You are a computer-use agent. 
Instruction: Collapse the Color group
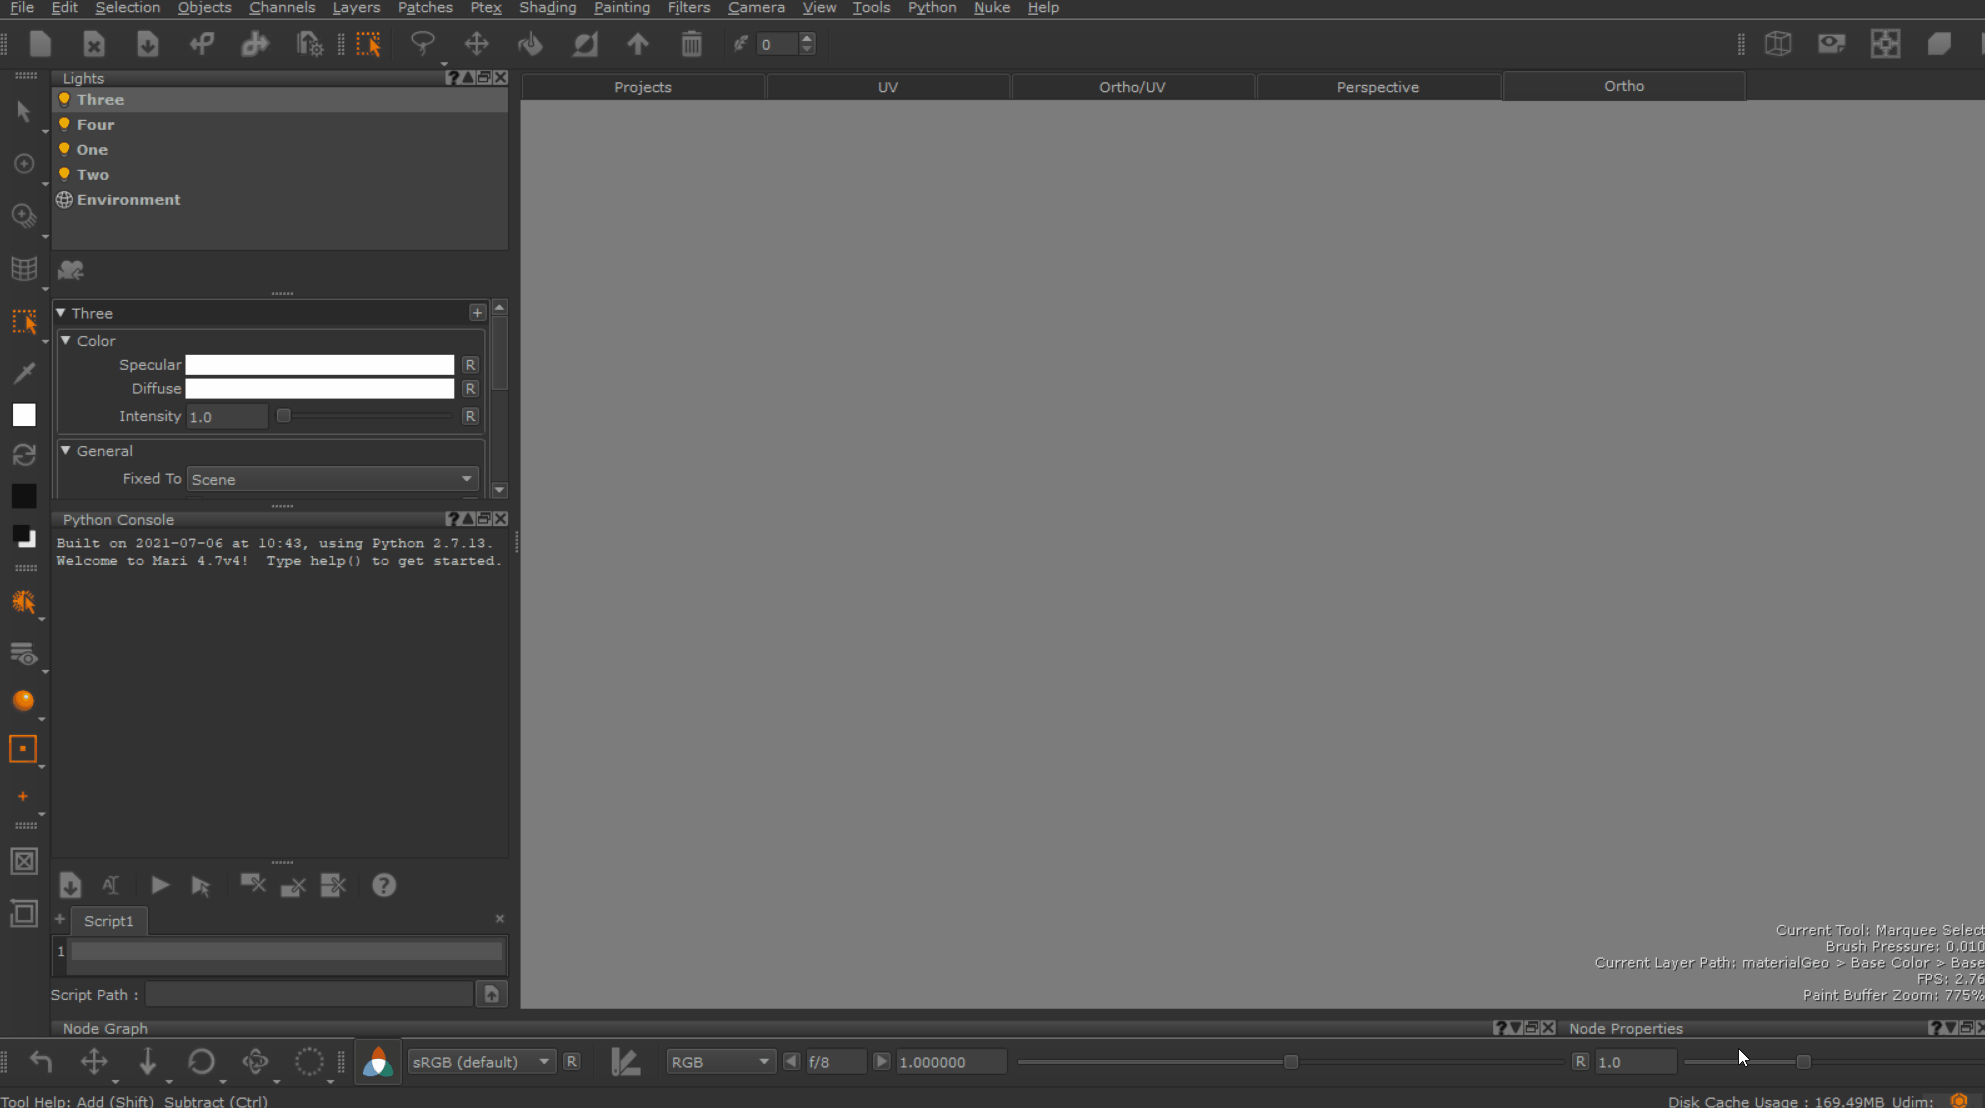66,341
